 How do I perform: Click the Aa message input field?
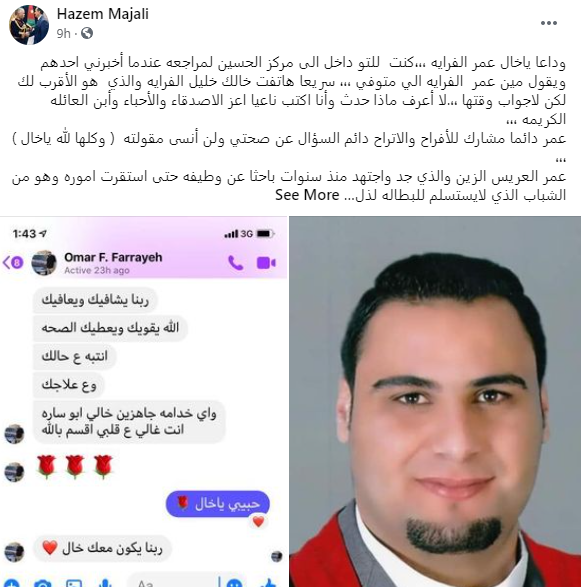174,582
